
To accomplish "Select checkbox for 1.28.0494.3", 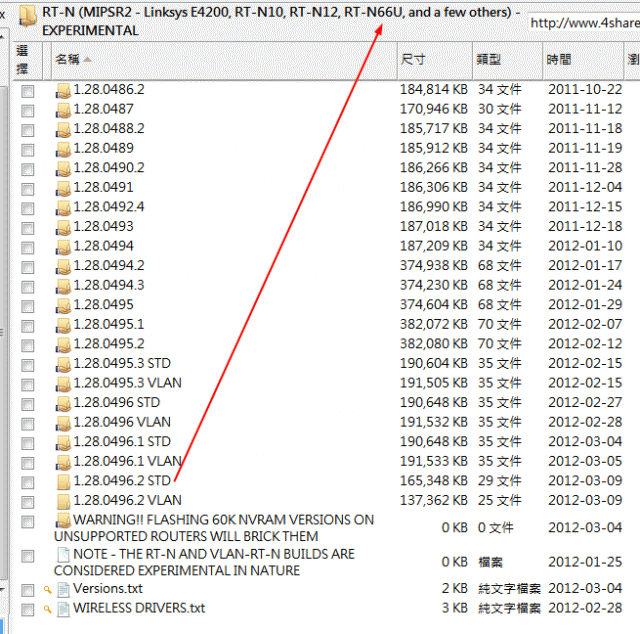I will pyautogui.click(x=28, y=287).
